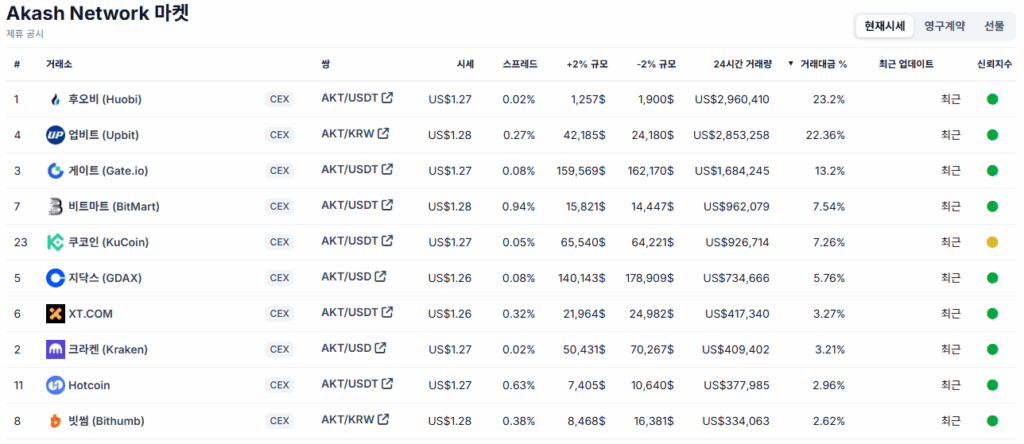Click the Upbit logo icon
This screenshot has width=1024, height=444.
coord(56,135)
